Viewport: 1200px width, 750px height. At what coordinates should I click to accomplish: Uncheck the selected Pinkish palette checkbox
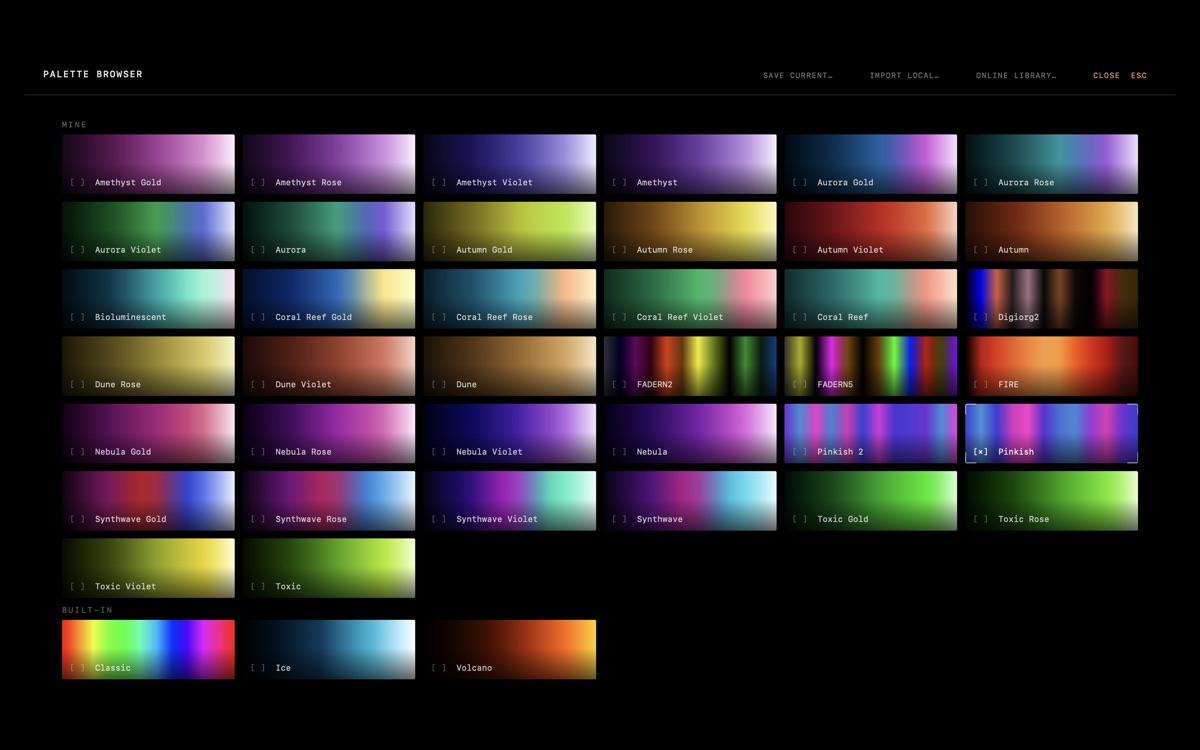click(x=981, y=452)
